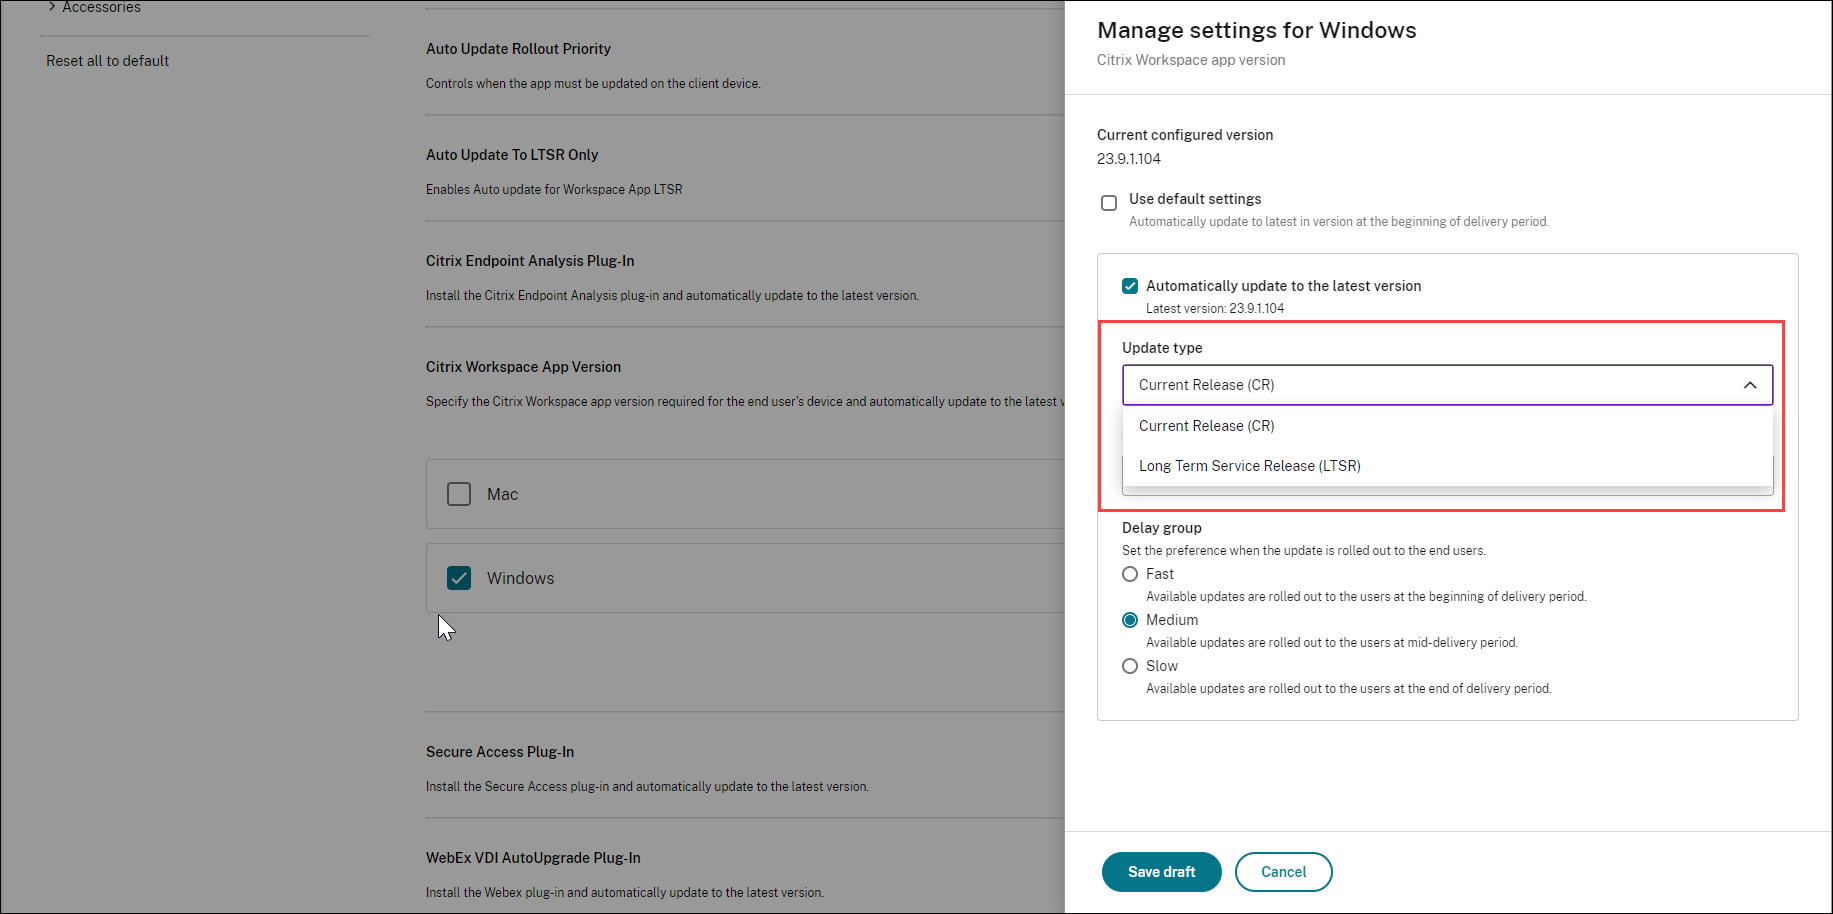This screenshot has height=914, width=1833.
Task: Tick the Mac platform checkbox
Action: [459, 494]
